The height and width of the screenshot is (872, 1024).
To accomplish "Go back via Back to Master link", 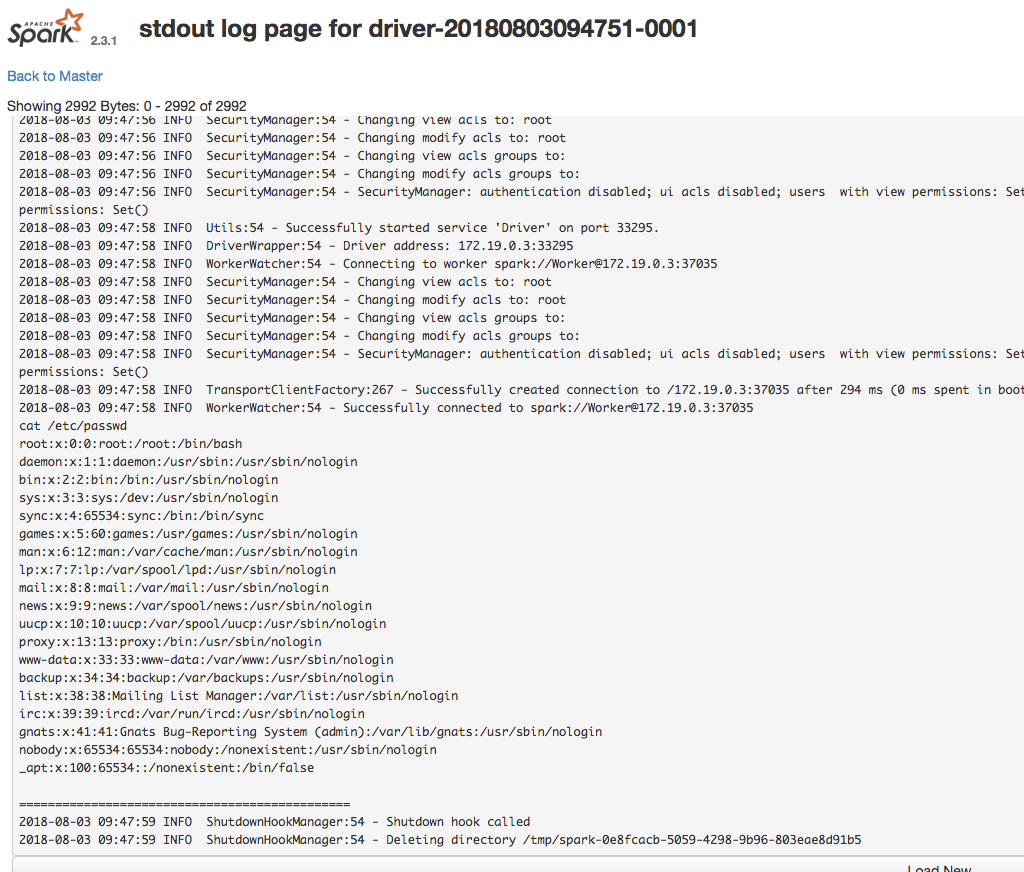I will (55, 76).
